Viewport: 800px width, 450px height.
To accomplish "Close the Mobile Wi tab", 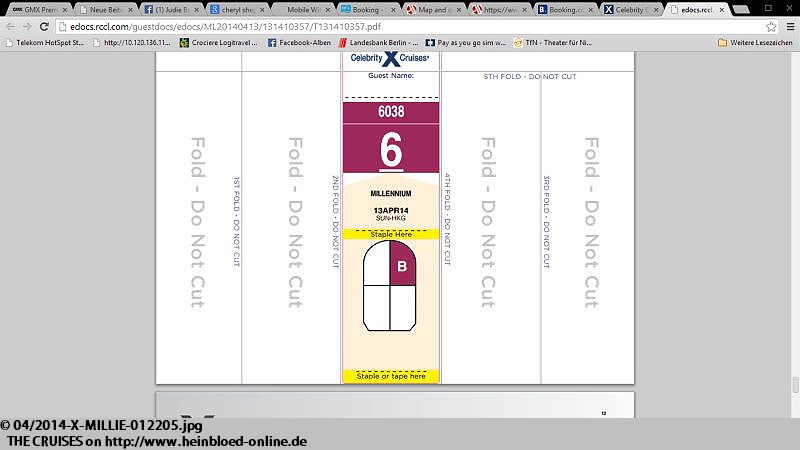I will click(328, 10).
